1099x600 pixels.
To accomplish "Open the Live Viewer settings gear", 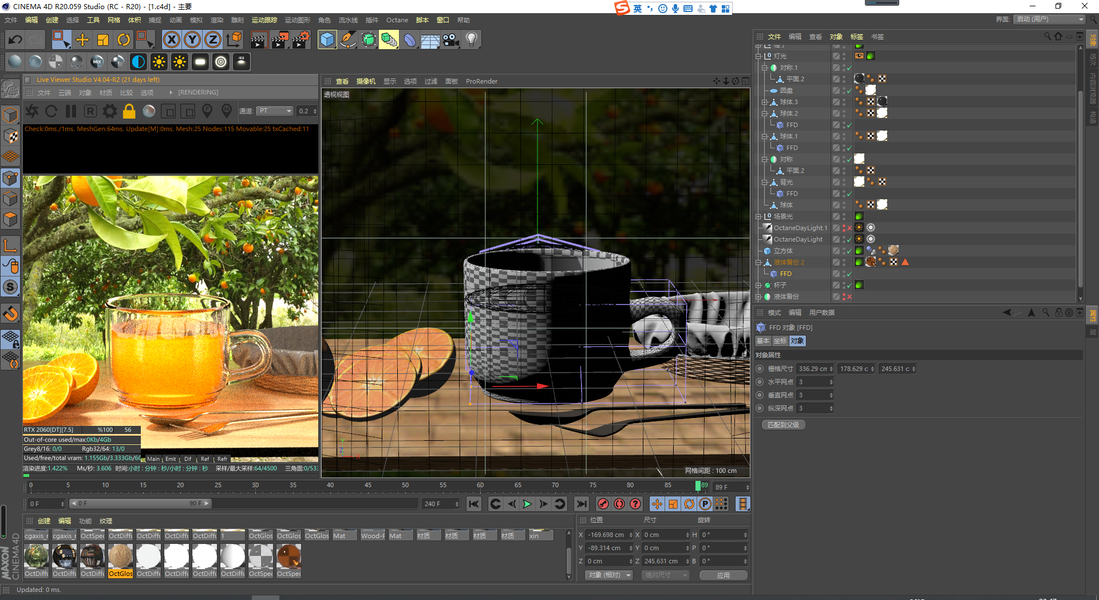I will (x=109, y=111).
